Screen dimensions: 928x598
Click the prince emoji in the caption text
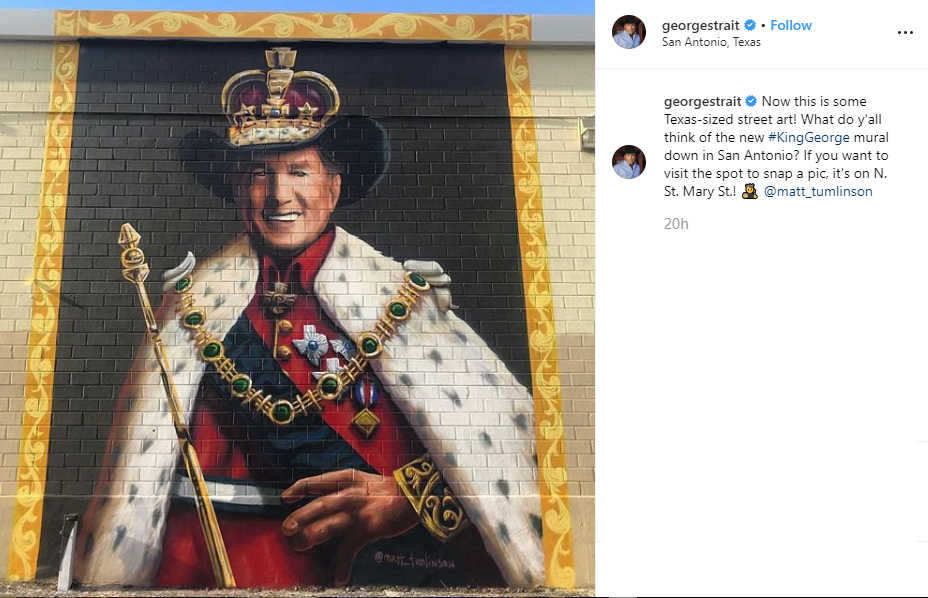click(x=749, y=190)
